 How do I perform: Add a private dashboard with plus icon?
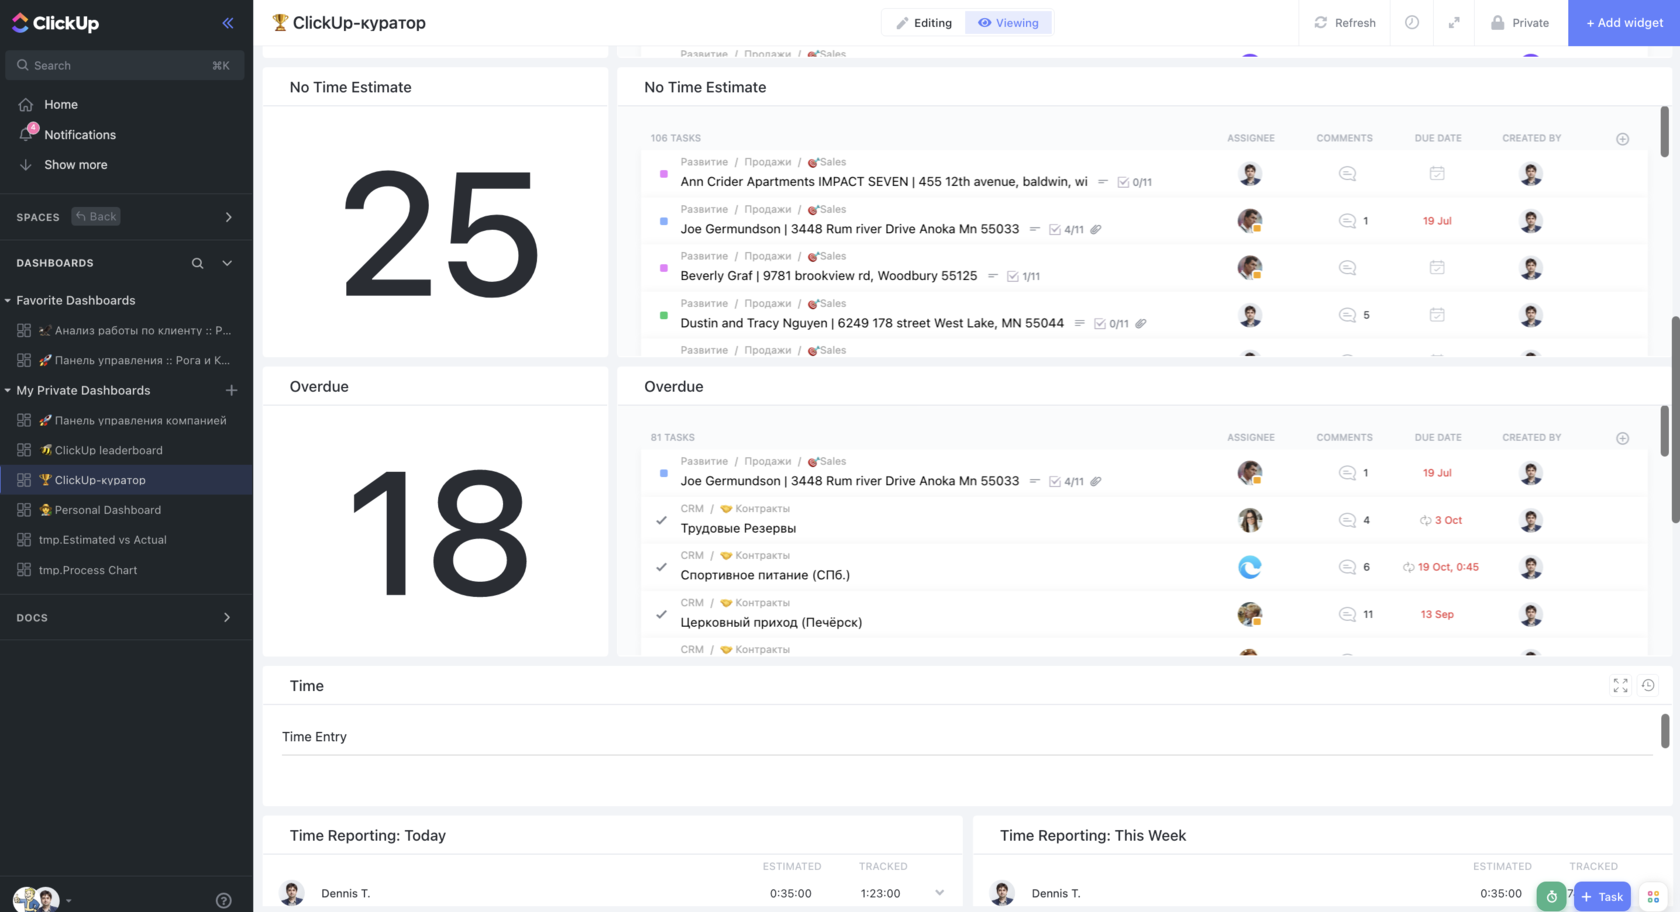pyautogui.click(x=231, y=390)
